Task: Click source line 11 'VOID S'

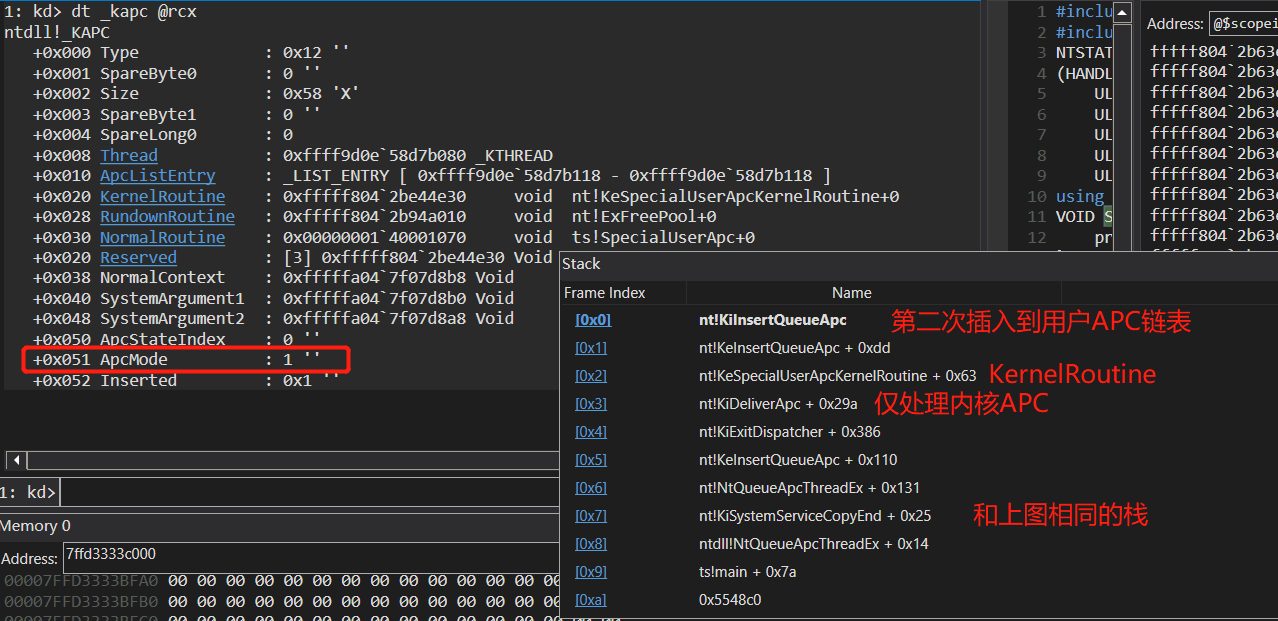Action: (1083, 216)
